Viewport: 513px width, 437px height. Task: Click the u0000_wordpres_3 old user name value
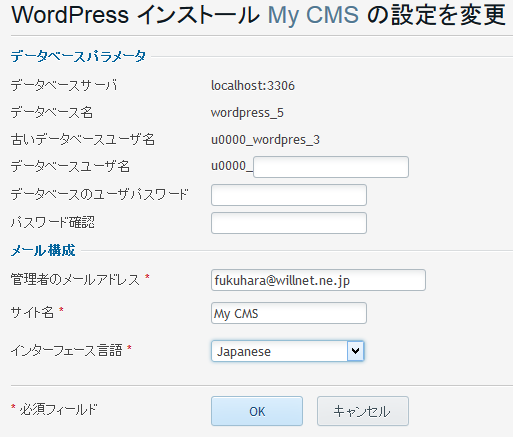click(x=265, y=139)
